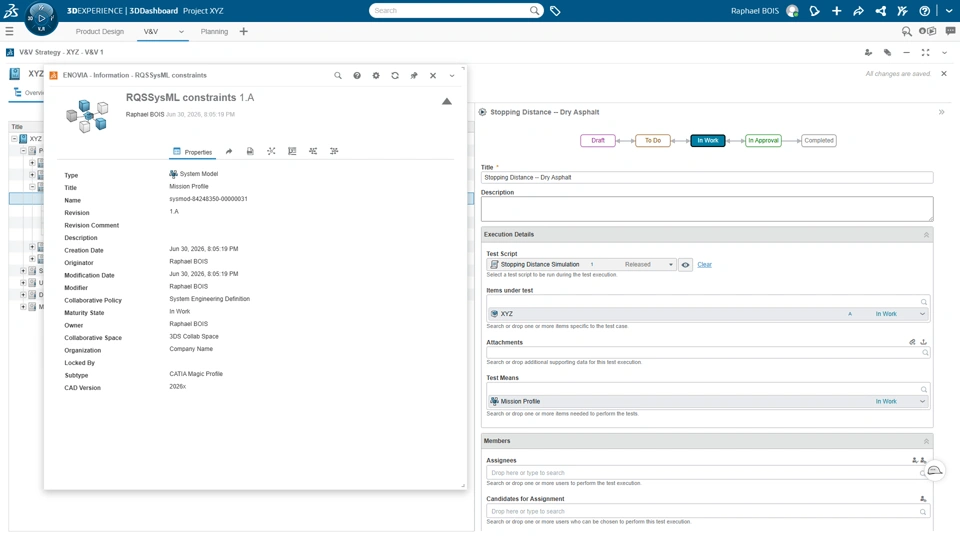Click 'System Engineering Definition' policy value

pos(209,299)
